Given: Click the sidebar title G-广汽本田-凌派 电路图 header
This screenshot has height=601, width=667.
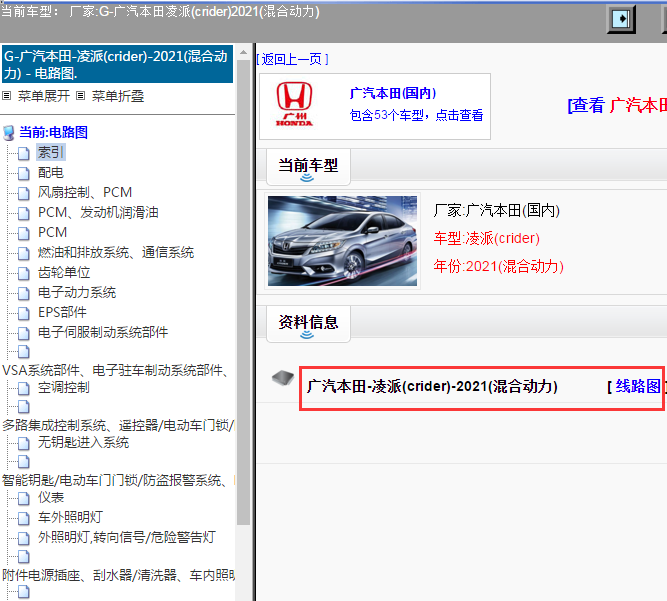Looking at the screenshot, I should [117, 64].
